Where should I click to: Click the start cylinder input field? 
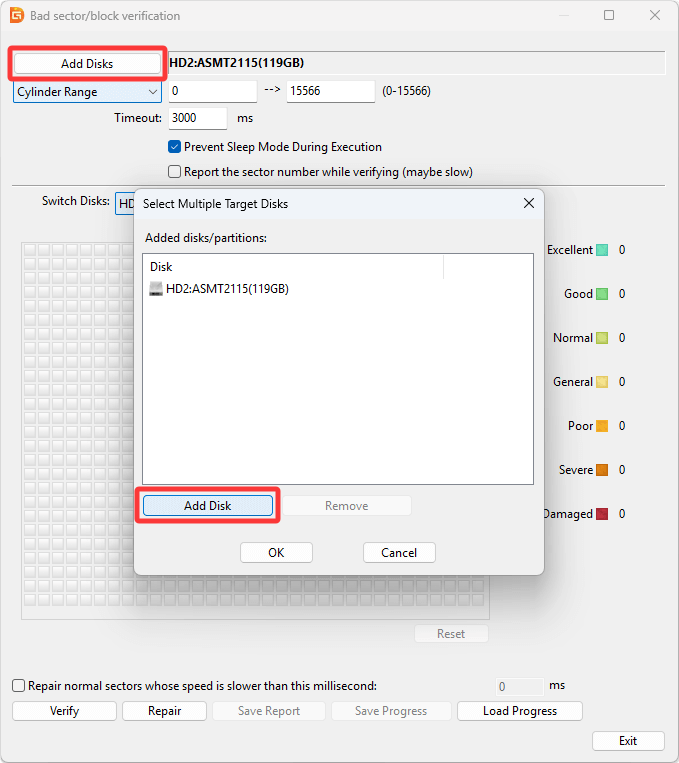pos(212,92)
